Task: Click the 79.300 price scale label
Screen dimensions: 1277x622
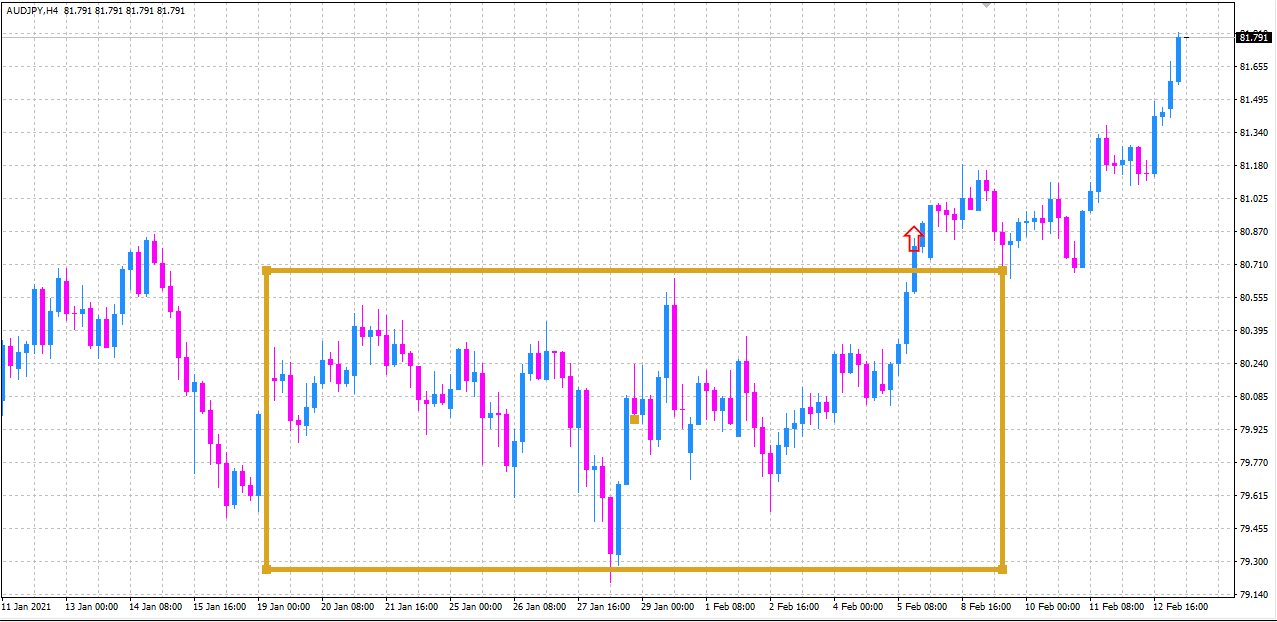Action: click(x=1253, y=562)
